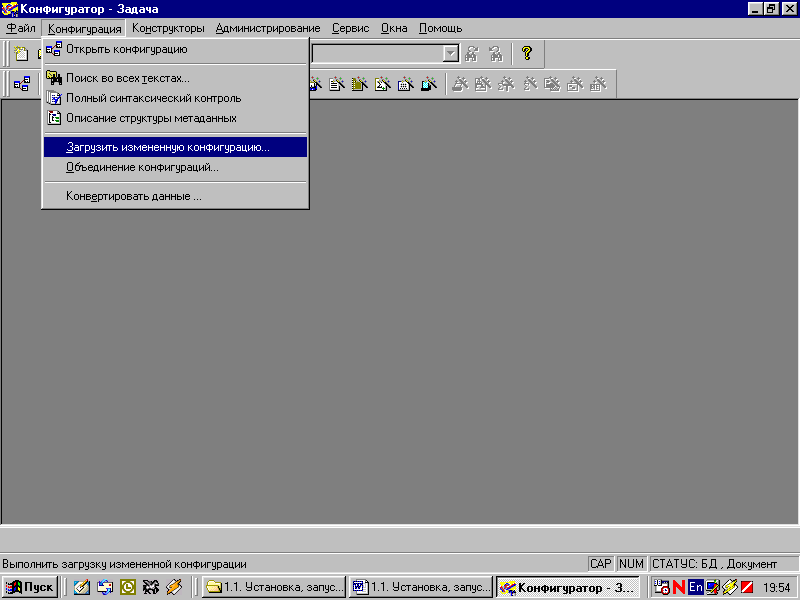Open the Конструкторы menu
800x600 pixels.
tap(168, 28)
